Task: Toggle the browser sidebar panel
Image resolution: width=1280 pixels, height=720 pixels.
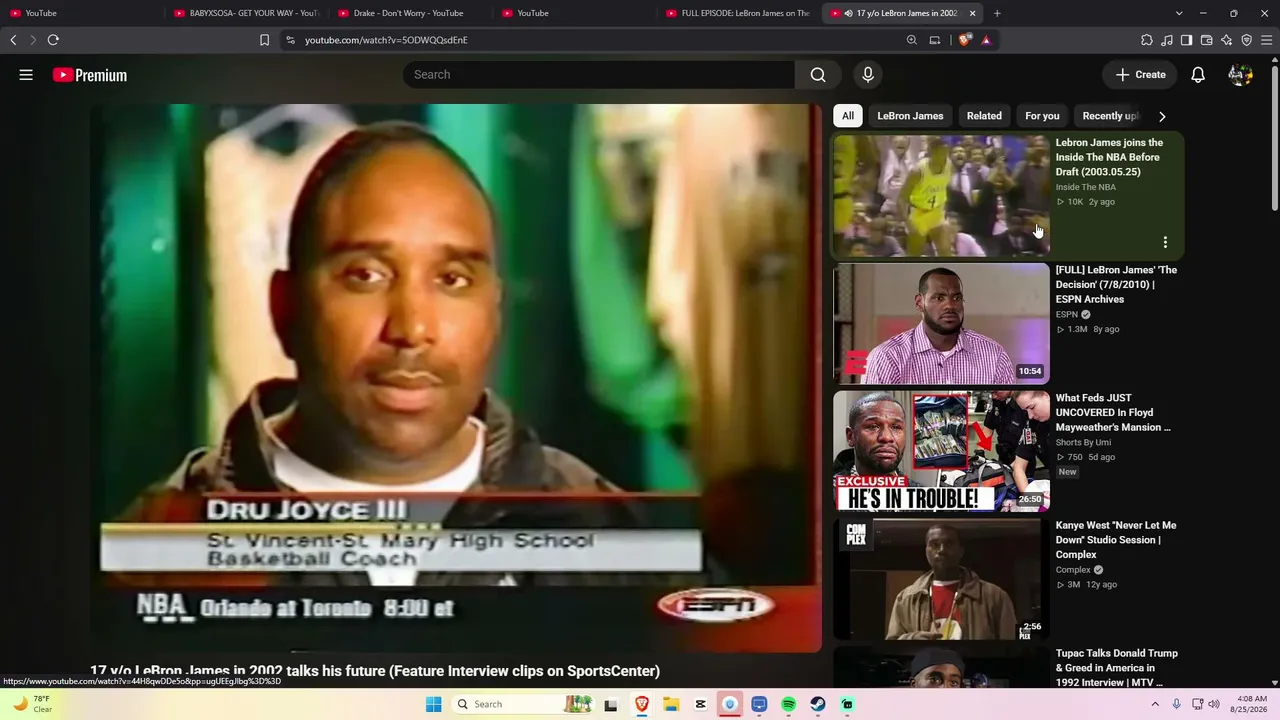Action: 1186,40
